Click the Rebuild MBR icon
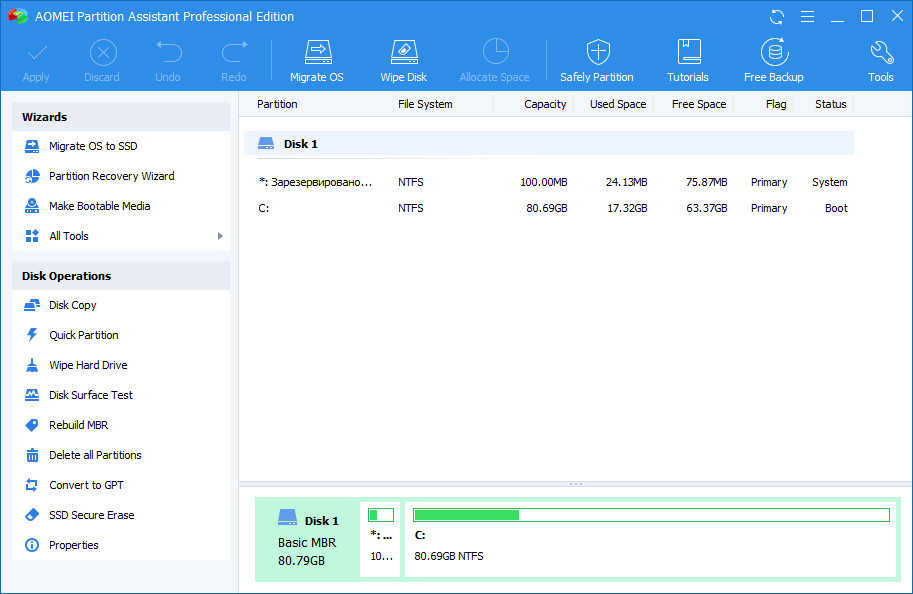913x594 pixels. (32, 425)
